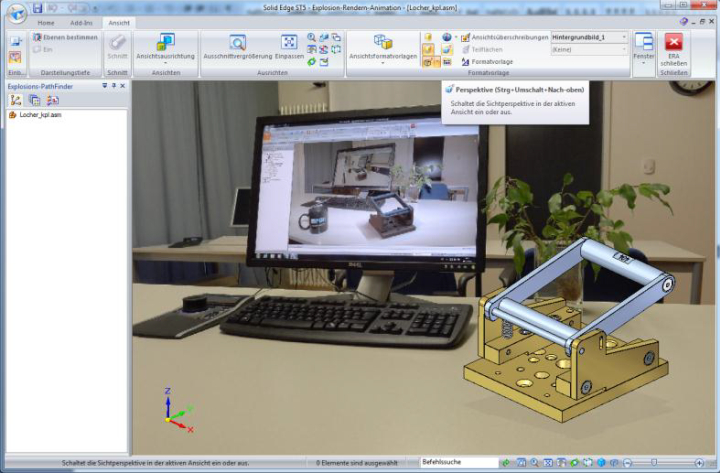This screenshot has width=720, height=473.
Task: Click the top icon in Einb... group
Action: pos(16,41)
